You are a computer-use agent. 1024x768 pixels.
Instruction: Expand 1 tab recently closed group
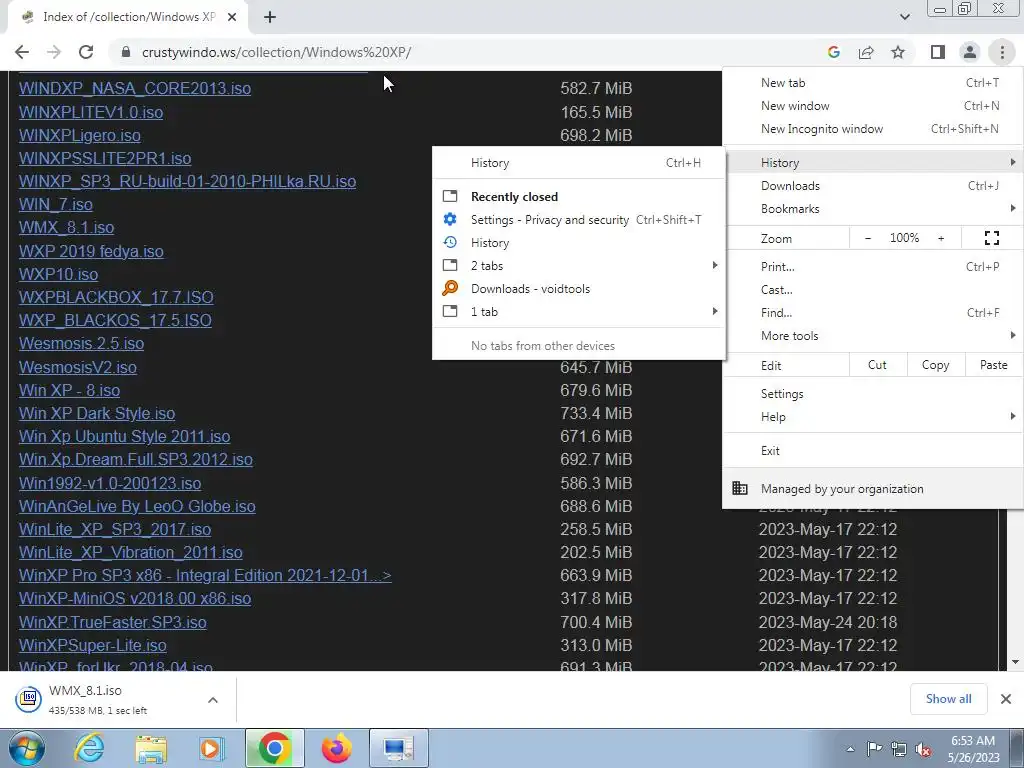(x=579, y=312)
